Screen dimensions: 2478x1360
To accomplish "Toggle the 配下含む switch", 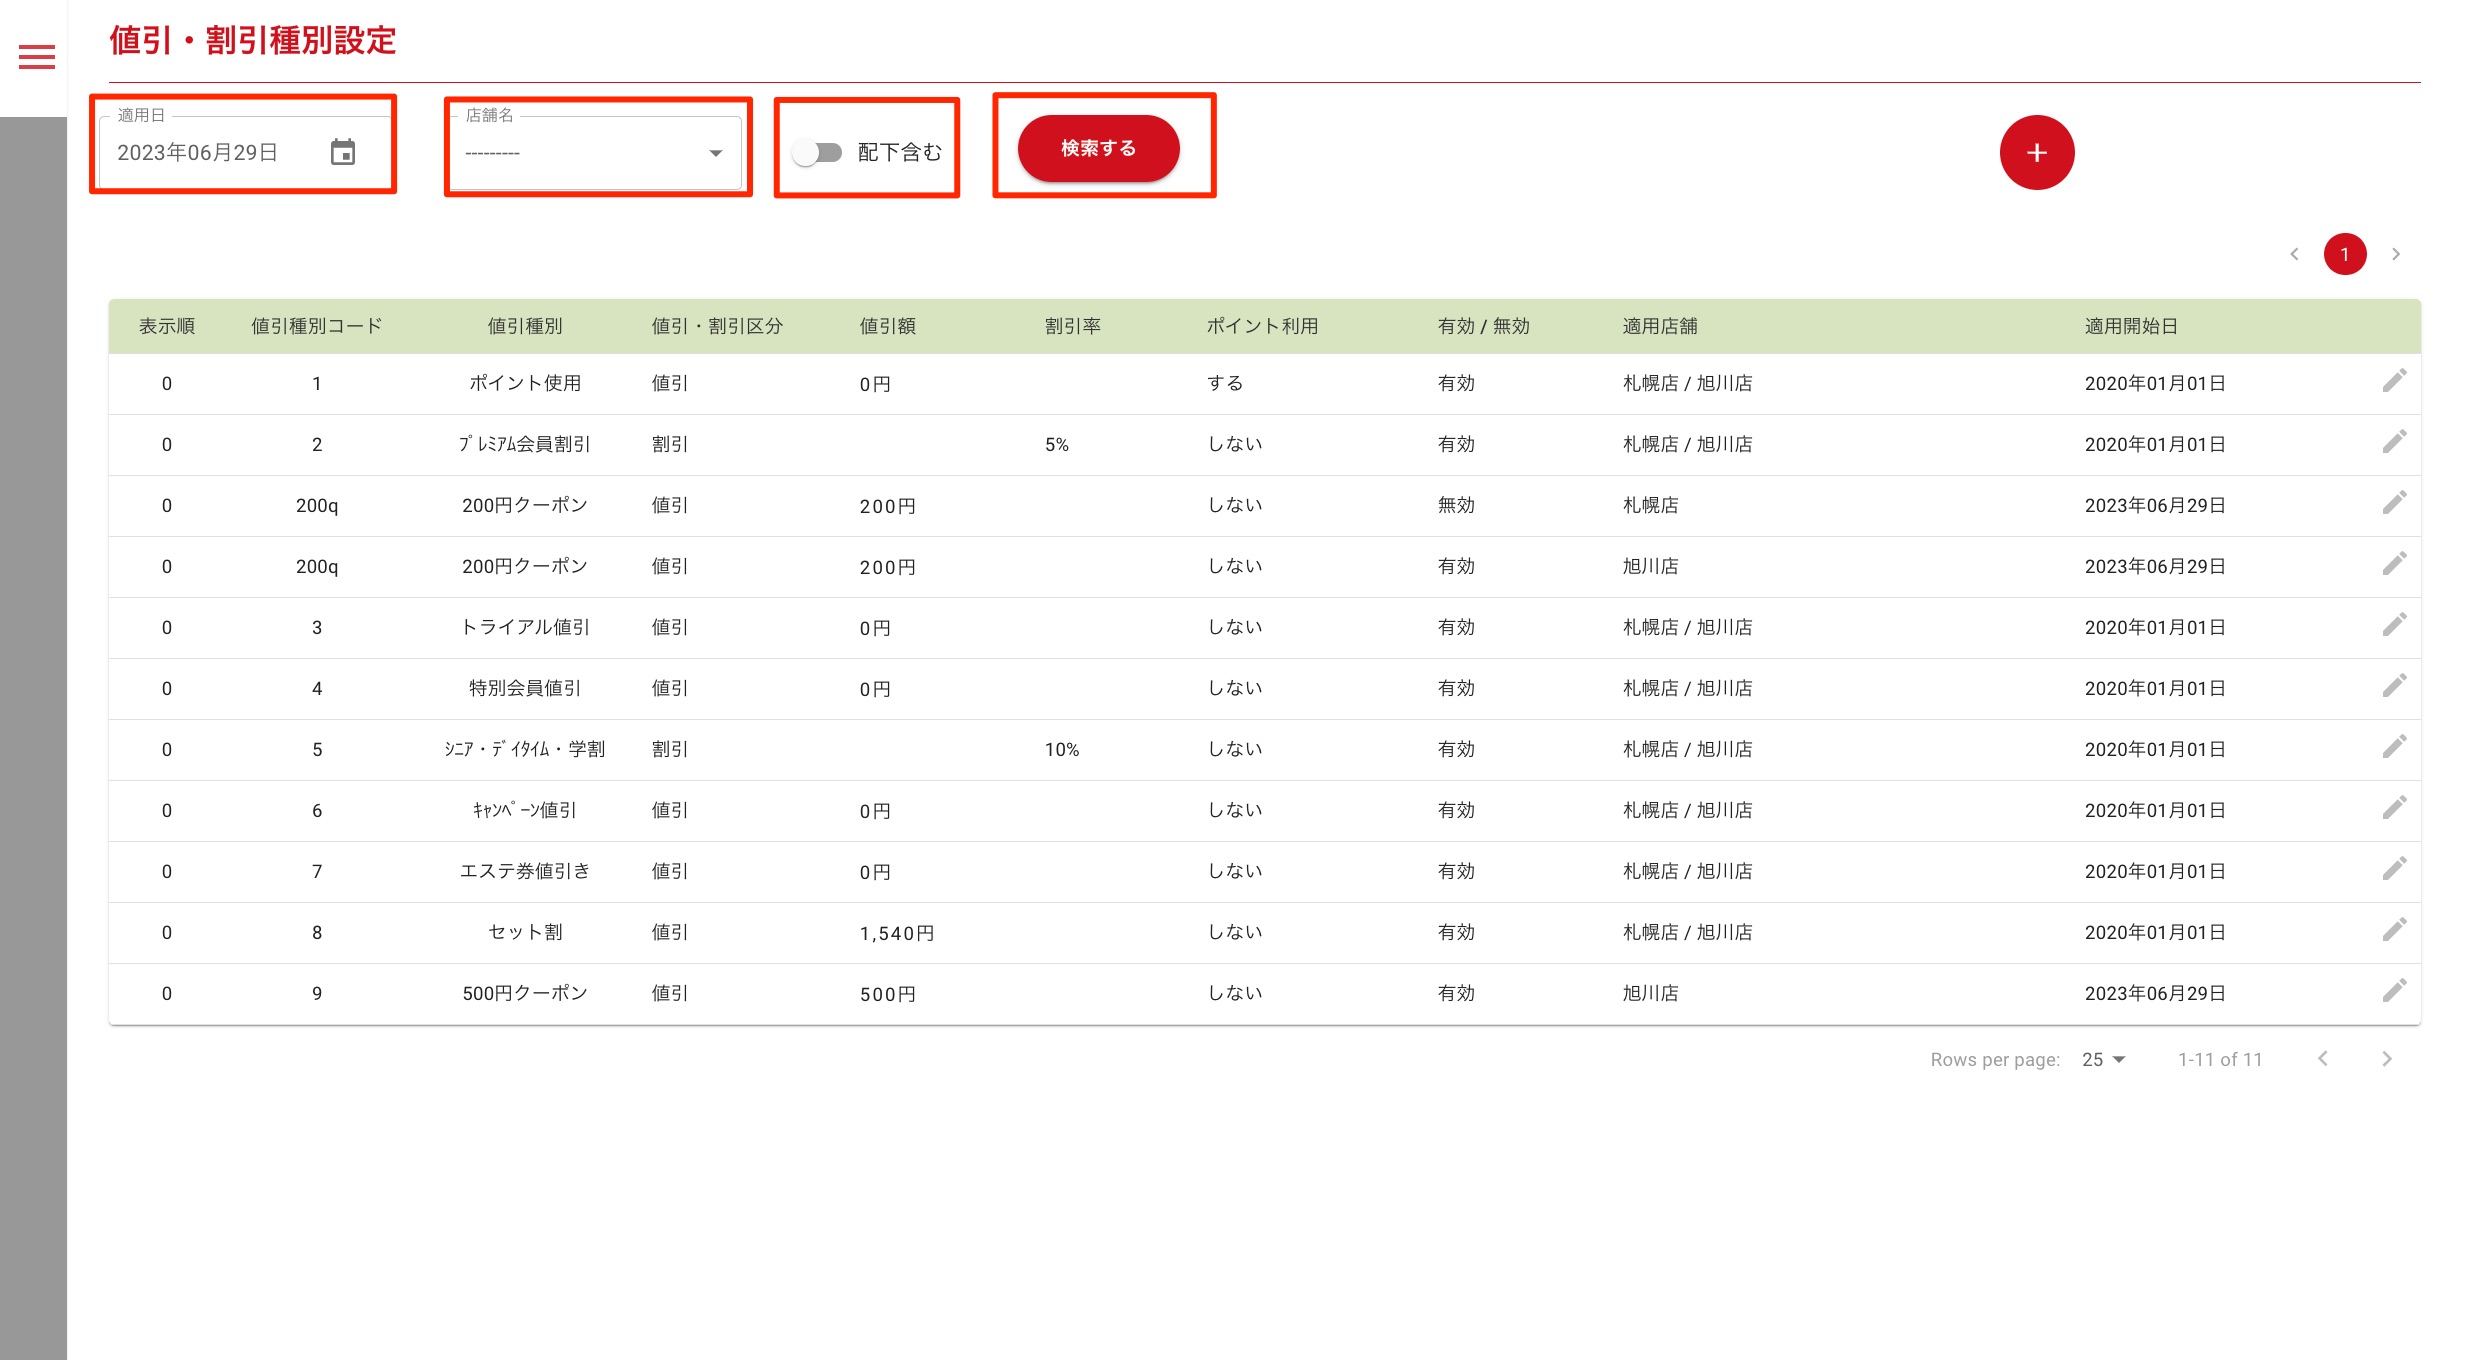I will (x=818, y=152).
